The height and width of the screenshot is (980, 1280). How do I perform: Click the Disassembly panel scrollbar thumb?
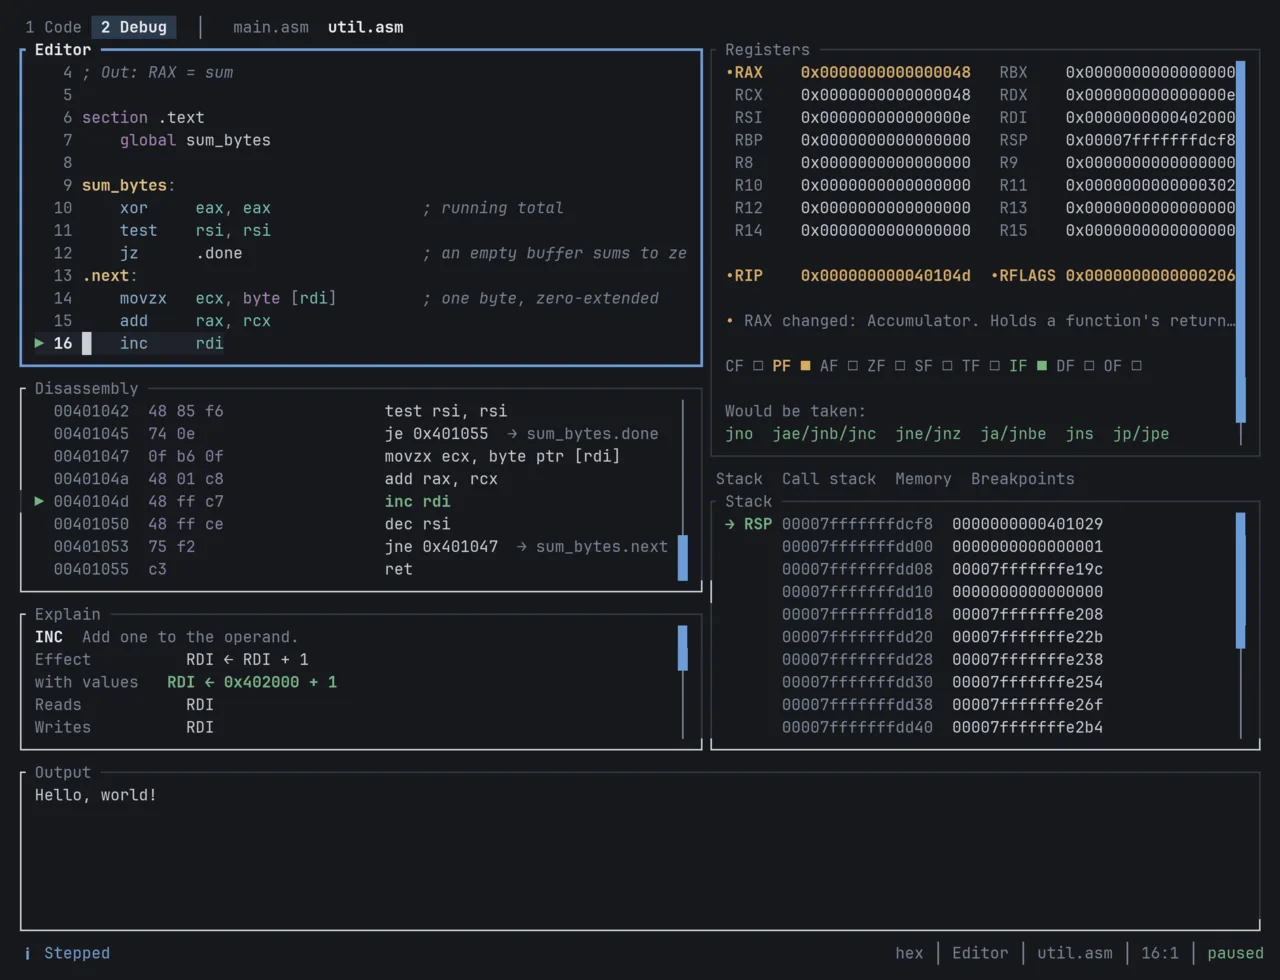(x=683, y=557)
